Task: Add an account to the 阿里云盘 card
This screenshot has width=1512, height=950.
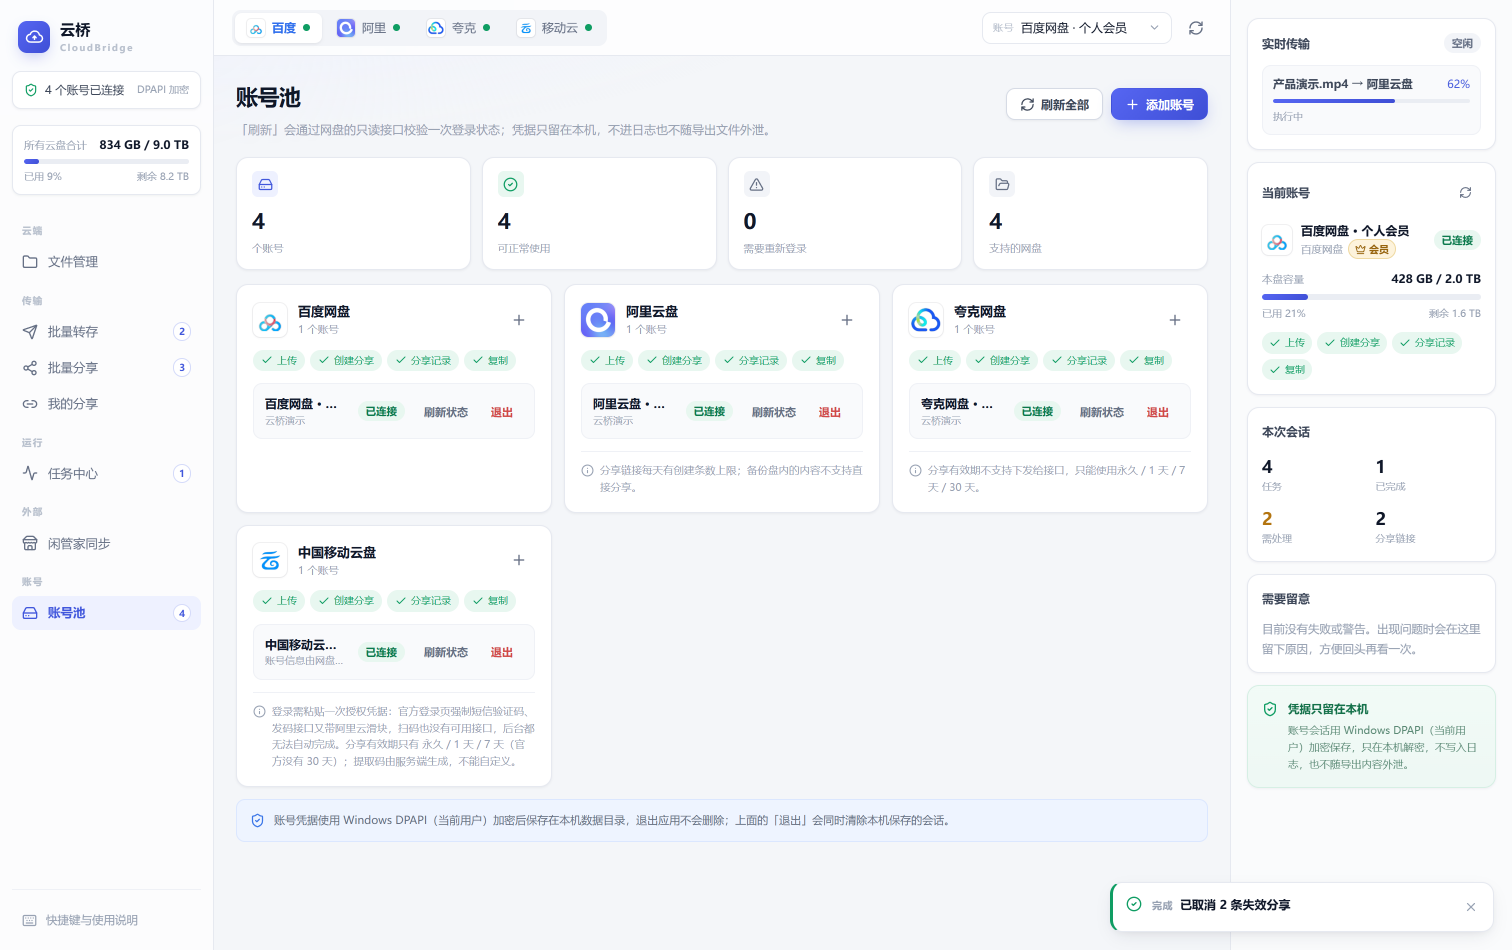Action: [847, 320]
